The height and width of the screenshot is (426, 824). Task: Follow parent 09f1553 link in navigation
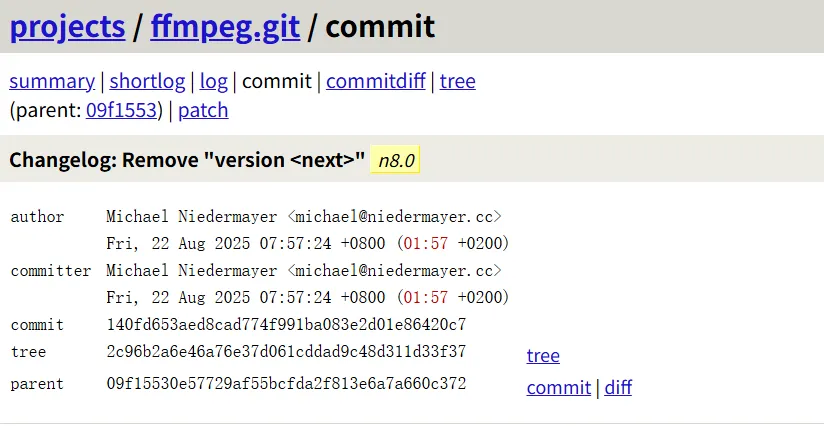[121, 110]
